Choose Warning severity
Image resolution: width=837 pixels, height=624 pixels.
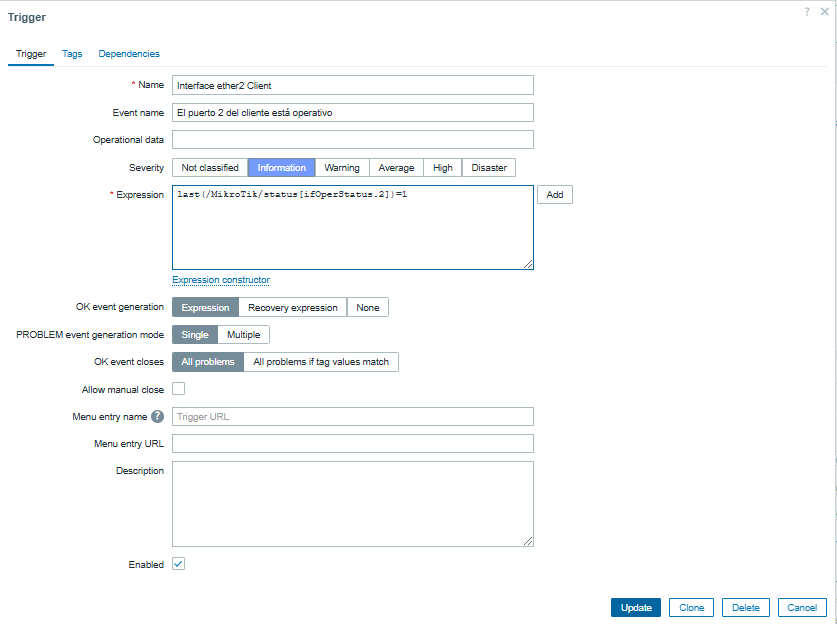342,168
